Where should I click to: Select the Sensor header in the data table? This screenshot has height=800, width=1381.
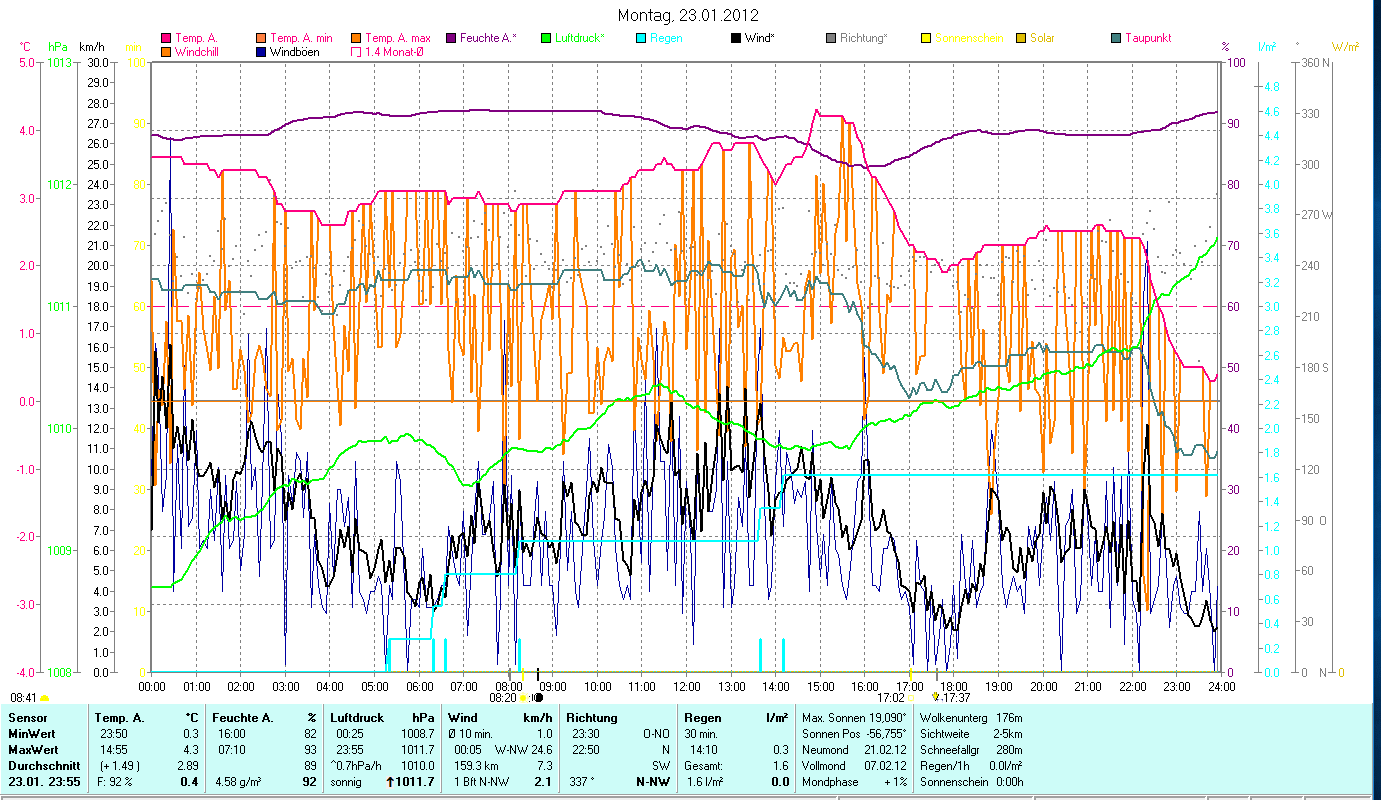coord(27,718)
